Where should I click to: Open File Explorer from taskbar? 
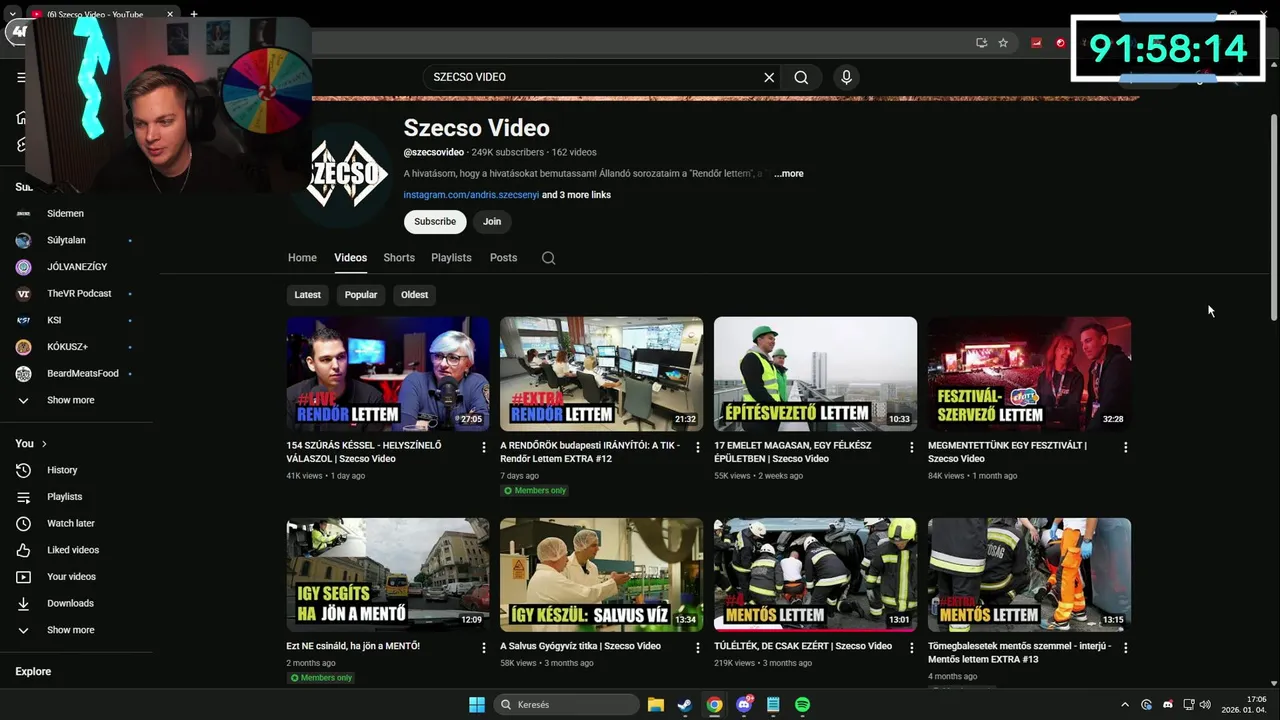[x=656, y=705]
